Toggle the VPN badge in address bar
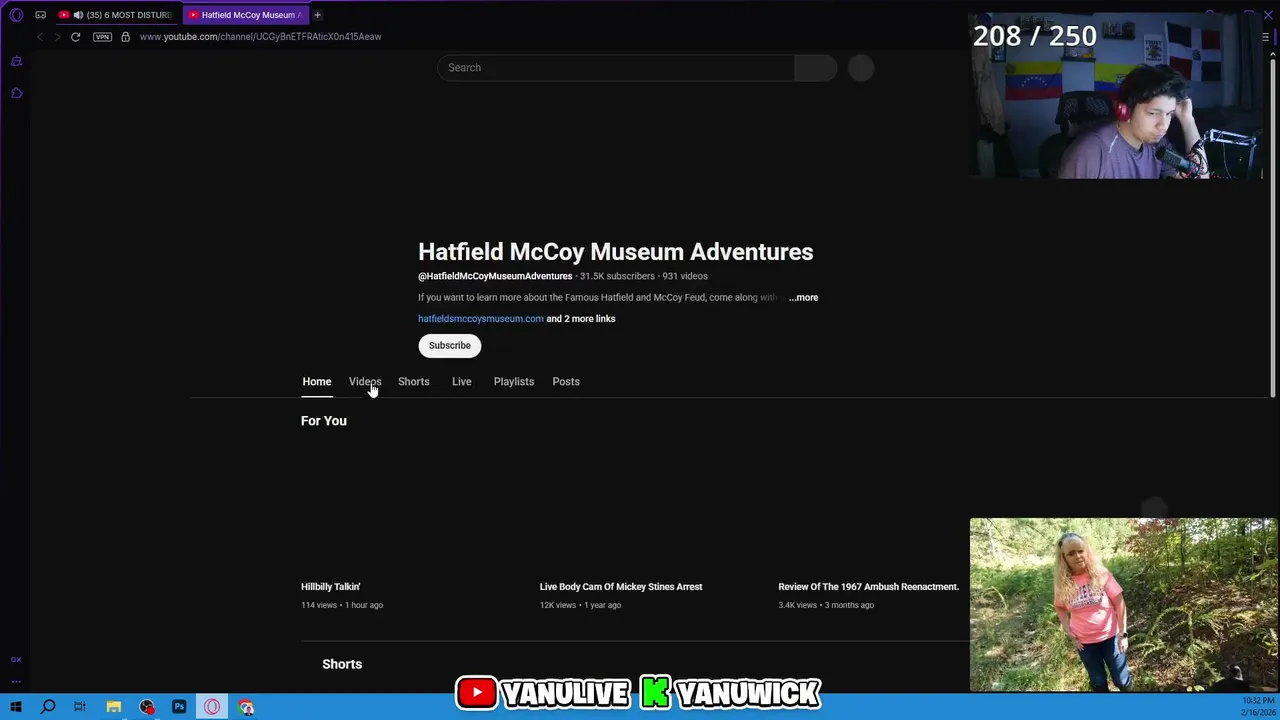Image resolution: width=1280 pixels, height=720 pixels. (x=102, y=37)
